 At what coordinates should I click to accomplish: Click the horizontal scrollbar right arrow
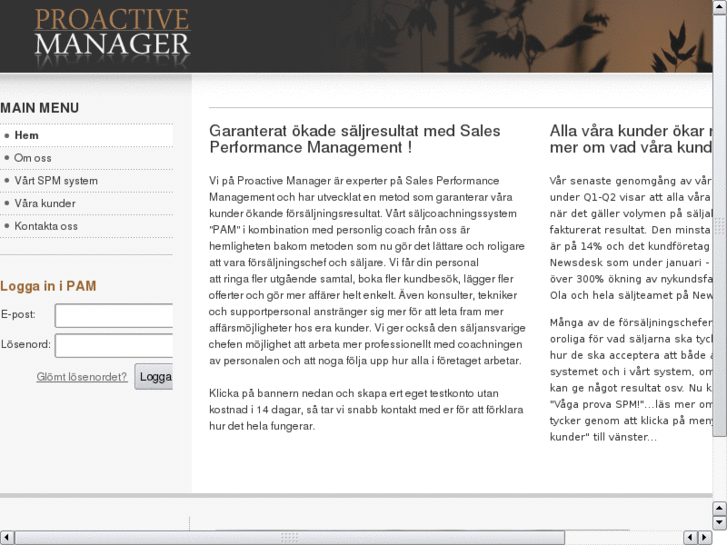[x=705, y=538]
